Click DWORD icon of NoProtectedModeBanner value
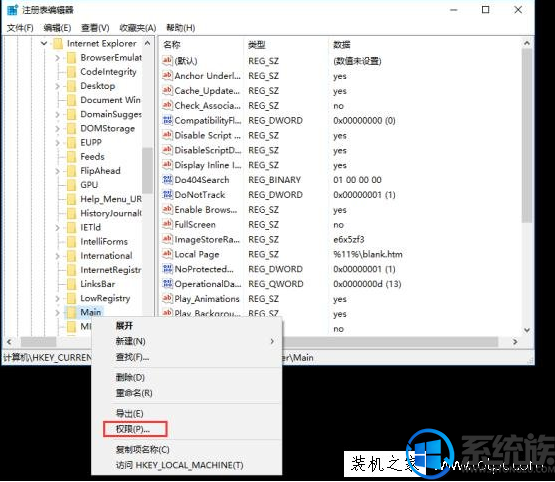 (167, 269)
